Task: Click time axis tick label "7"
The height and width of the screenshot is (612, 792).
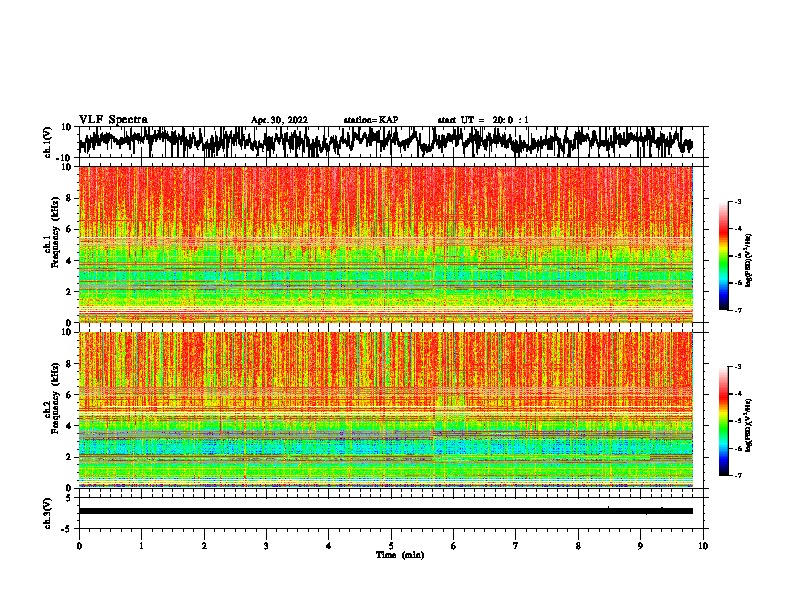Action: (x=516, y=546)
